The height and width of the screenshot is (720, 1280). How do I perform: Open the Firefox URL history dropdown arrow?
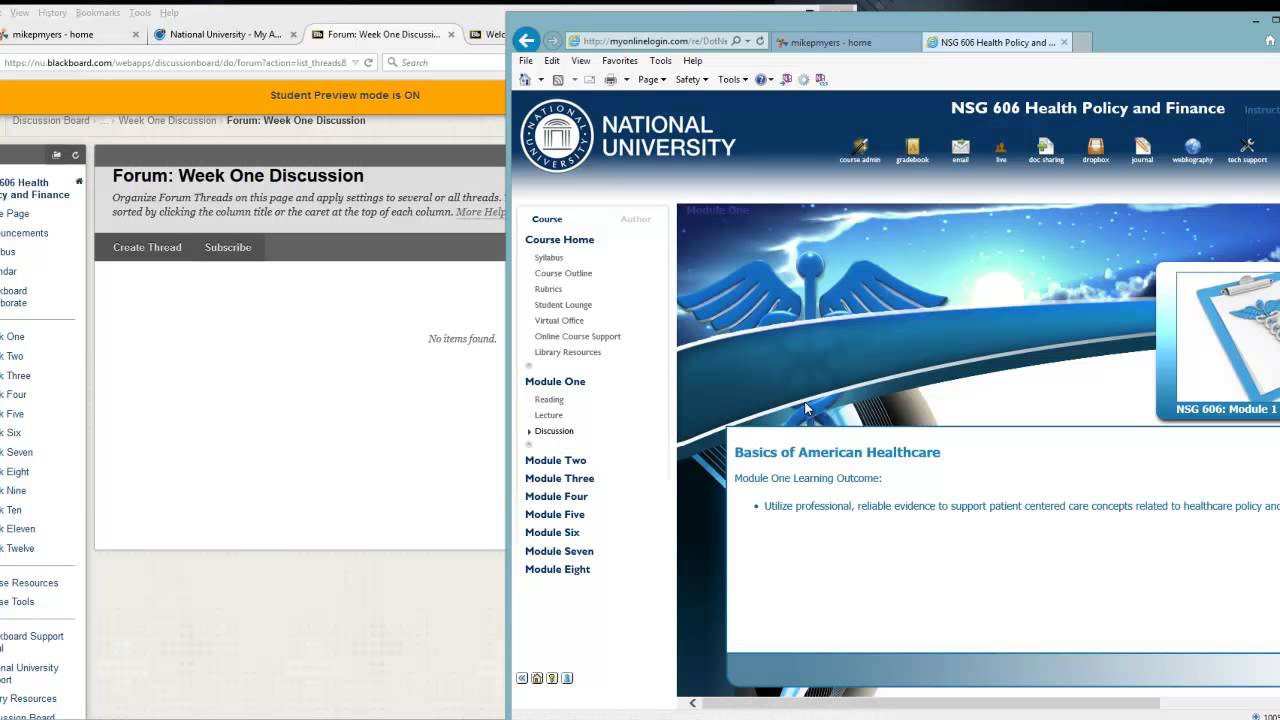click(355, 62)
